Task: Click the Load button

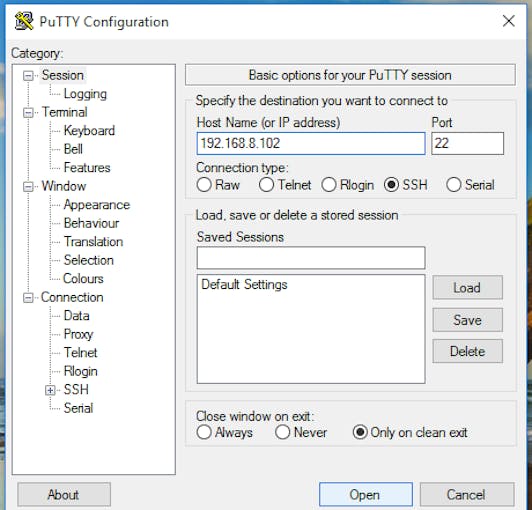Action: pyautogui.click(x=468, y=288)
